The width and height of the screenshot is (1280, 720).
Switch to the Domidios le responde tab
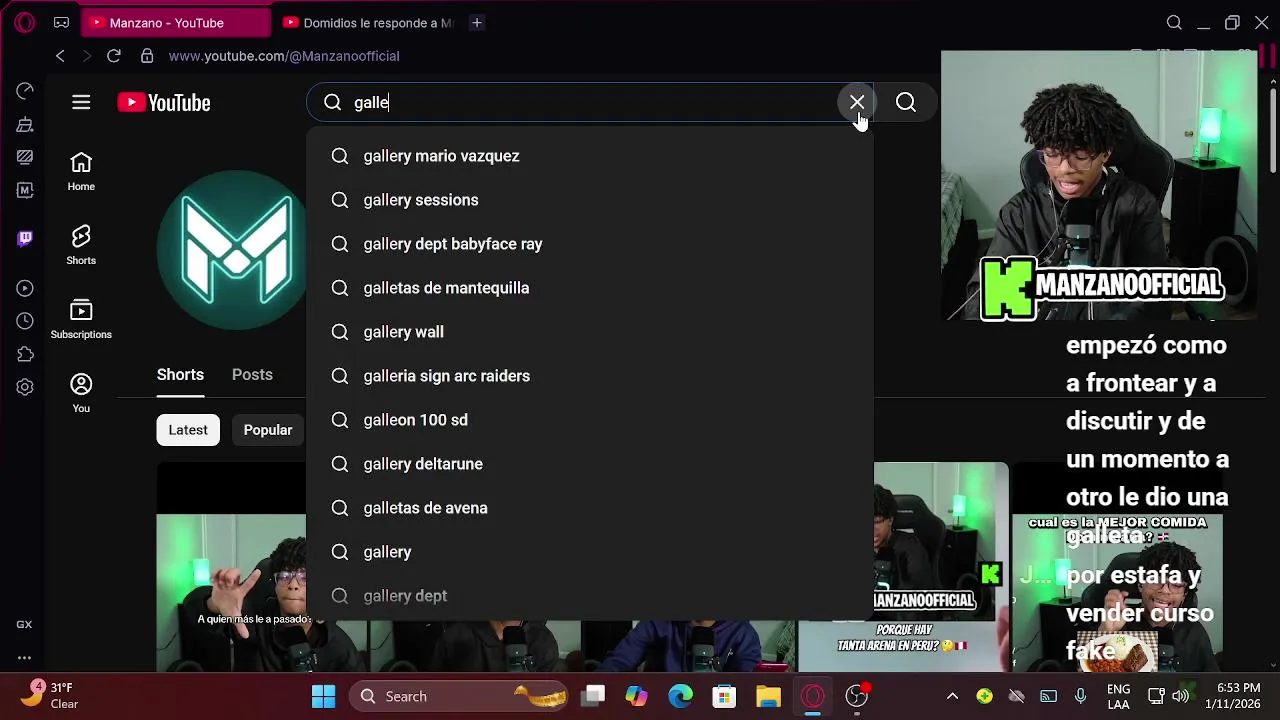click(x=368, y=22)
